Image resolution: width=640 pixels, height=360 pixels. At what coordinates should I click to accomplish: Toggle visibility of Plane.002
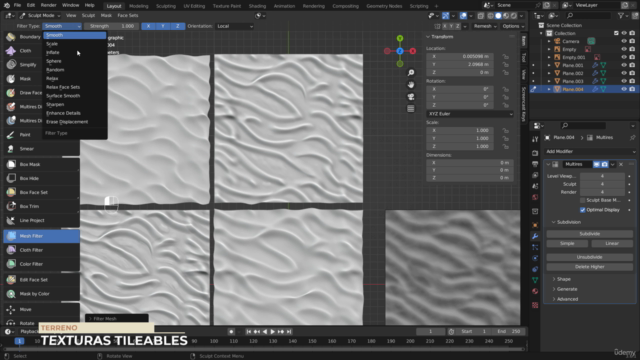coord(624,73)
